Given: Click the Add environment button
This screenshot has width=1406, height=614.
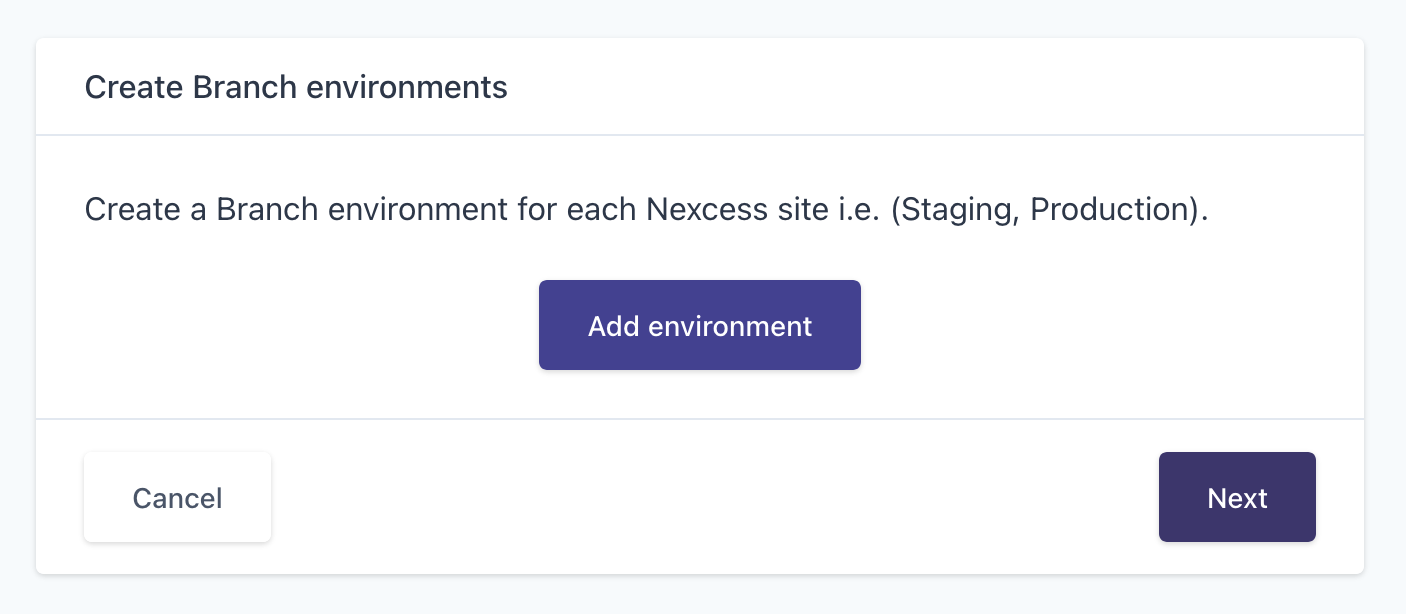Looking at the screenshot, I should (x=699, y=325).
